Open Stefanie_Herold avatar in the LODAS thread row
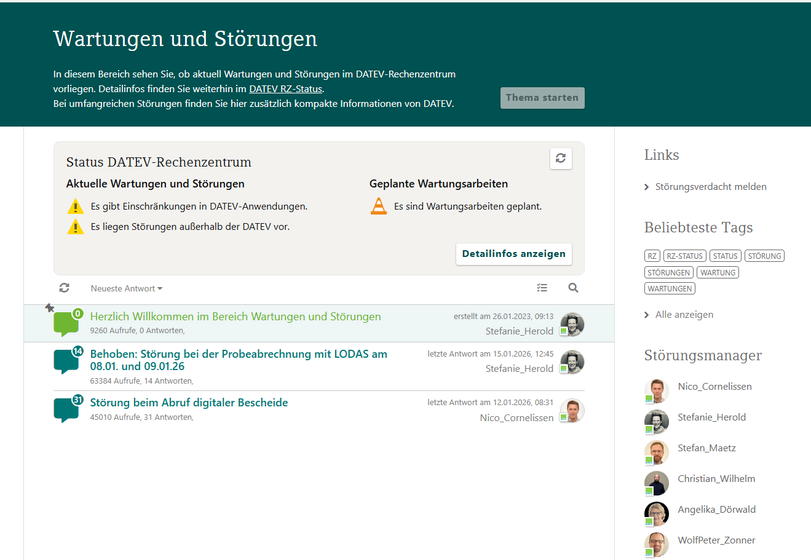This screenshot has height=560, width=811. click(572, 362)
